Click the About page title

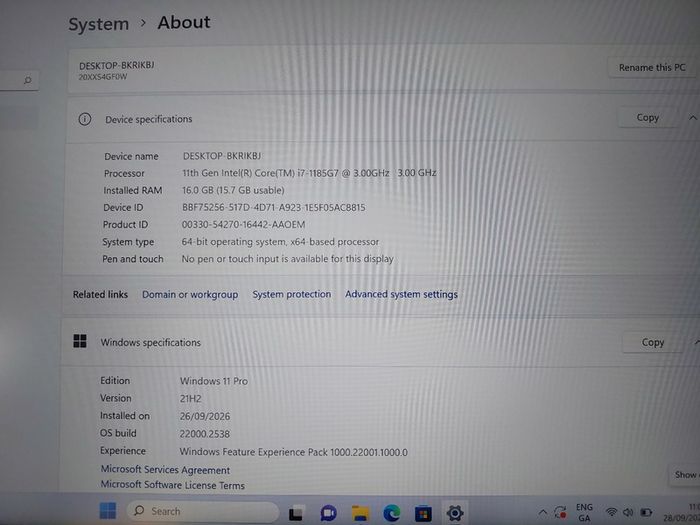tap(184, 22)
